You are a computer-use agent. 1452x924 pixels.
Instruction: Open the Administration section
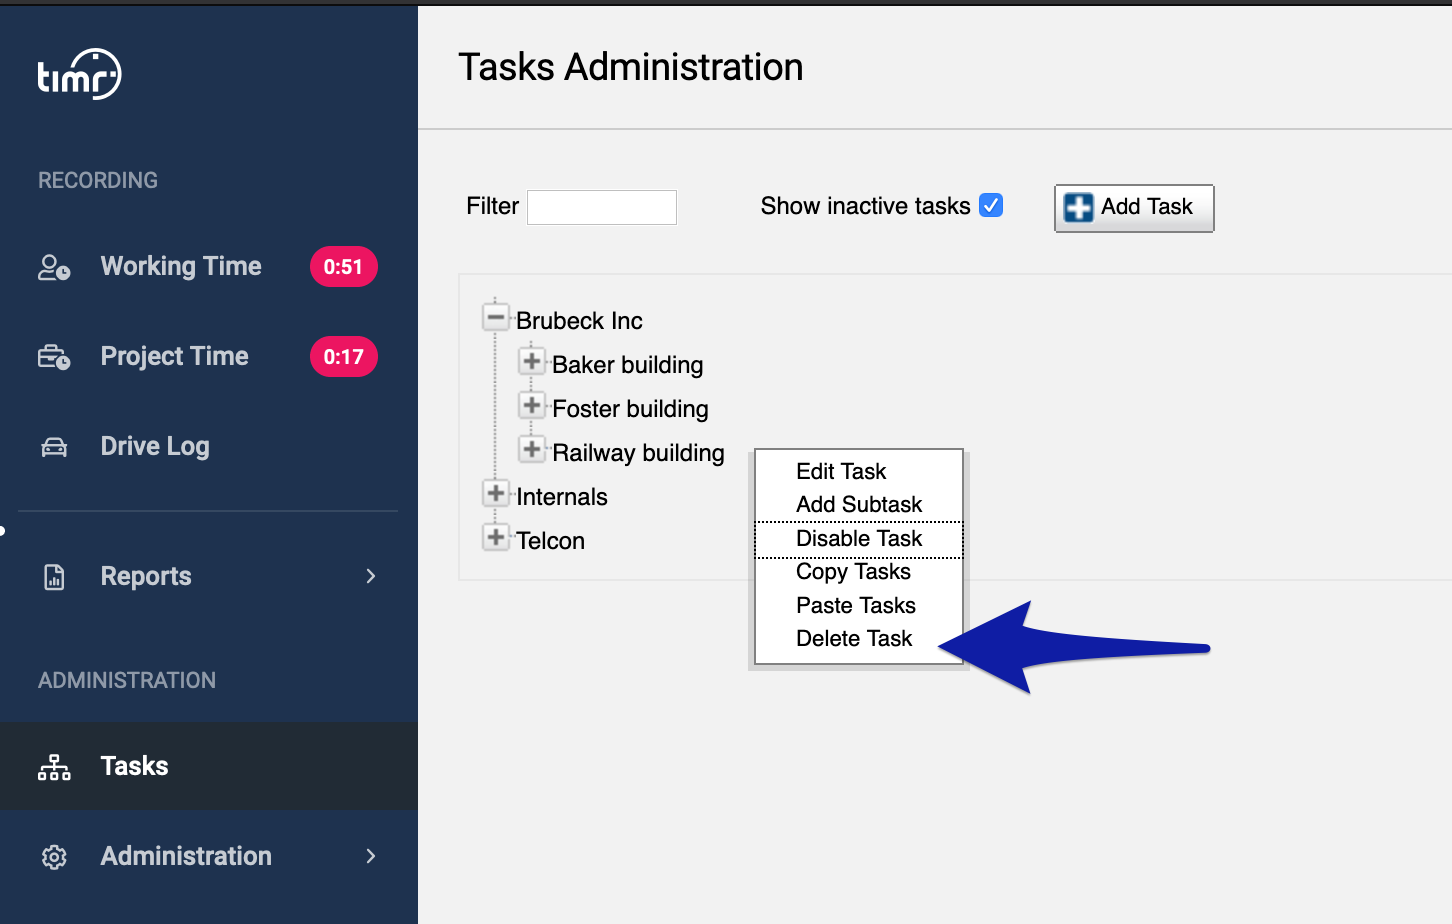pyautogui.click(x=186, y=856)
